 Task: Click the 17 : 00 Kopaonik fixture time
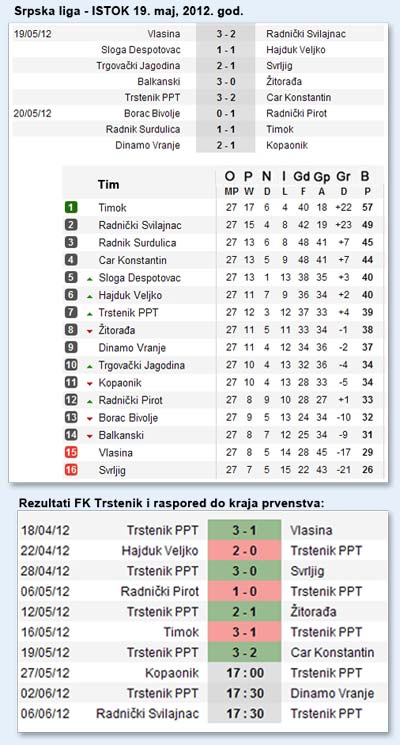coord(245,673)
